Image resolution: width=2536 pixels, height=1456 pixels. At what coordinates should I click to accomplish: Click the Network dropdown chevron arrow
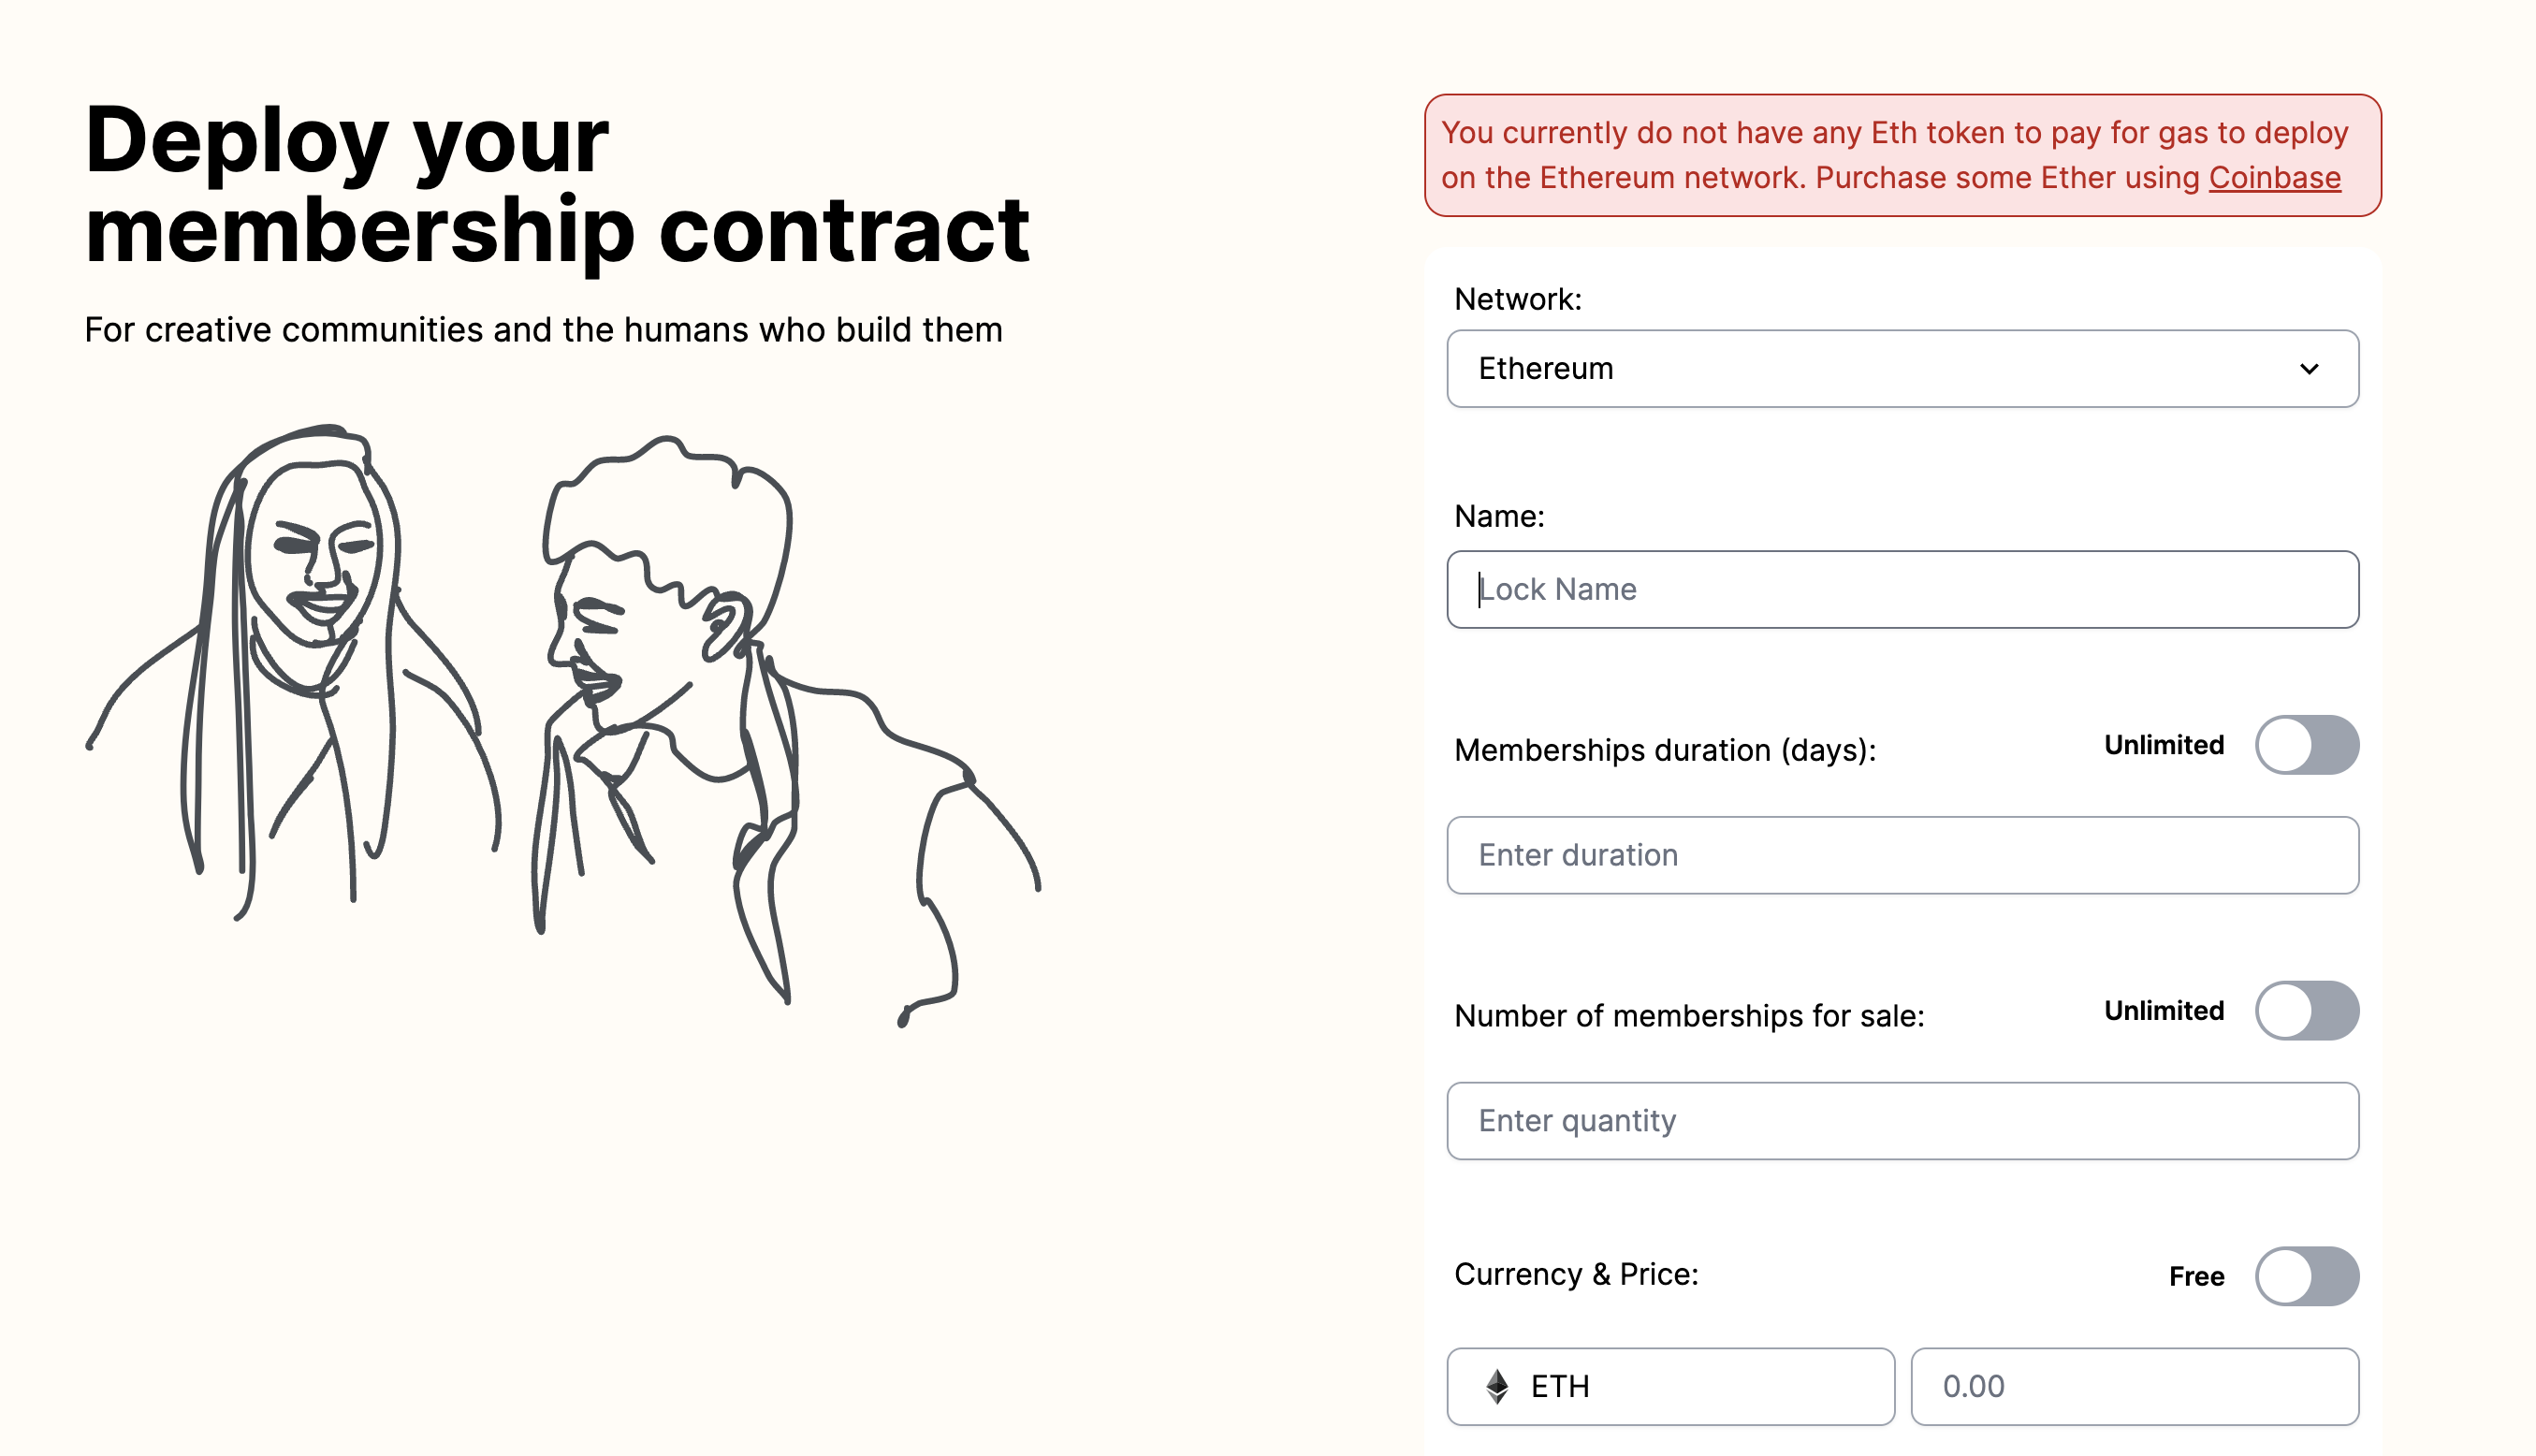2308,369
